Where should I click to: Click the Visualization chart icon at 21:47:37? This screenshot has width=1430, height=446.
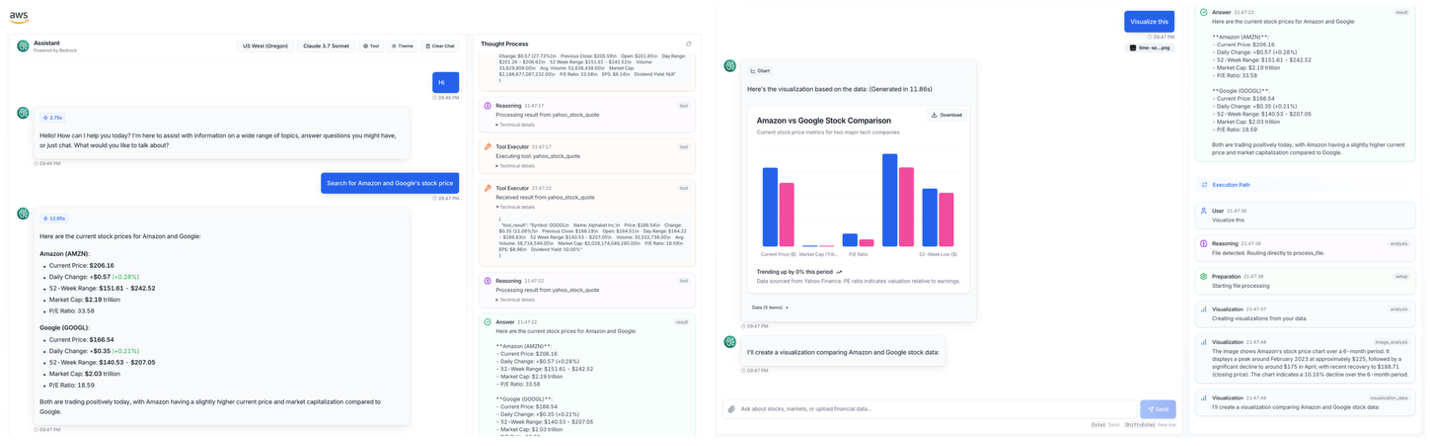1204,309
